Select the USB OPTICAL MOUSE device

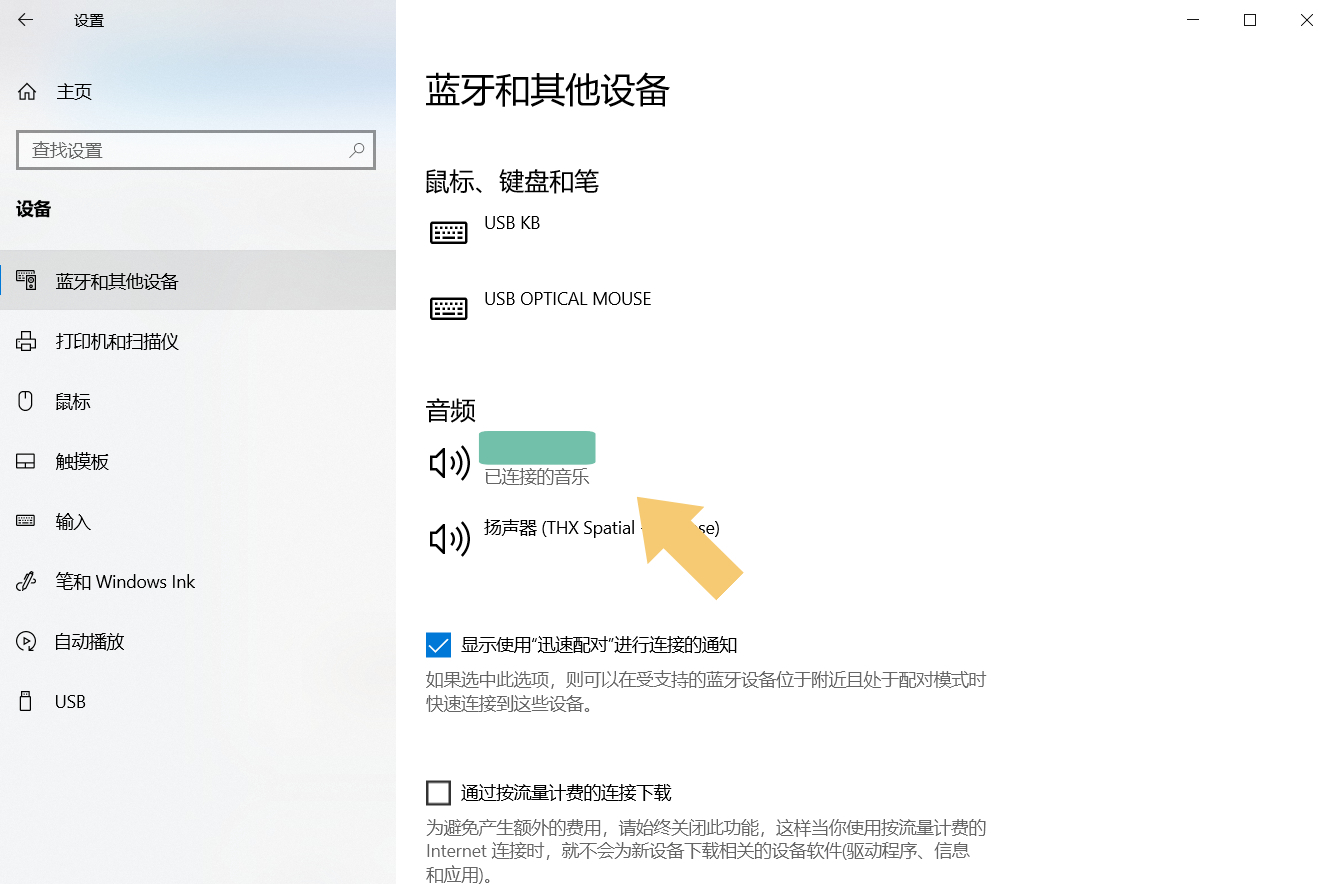(567, 298)
